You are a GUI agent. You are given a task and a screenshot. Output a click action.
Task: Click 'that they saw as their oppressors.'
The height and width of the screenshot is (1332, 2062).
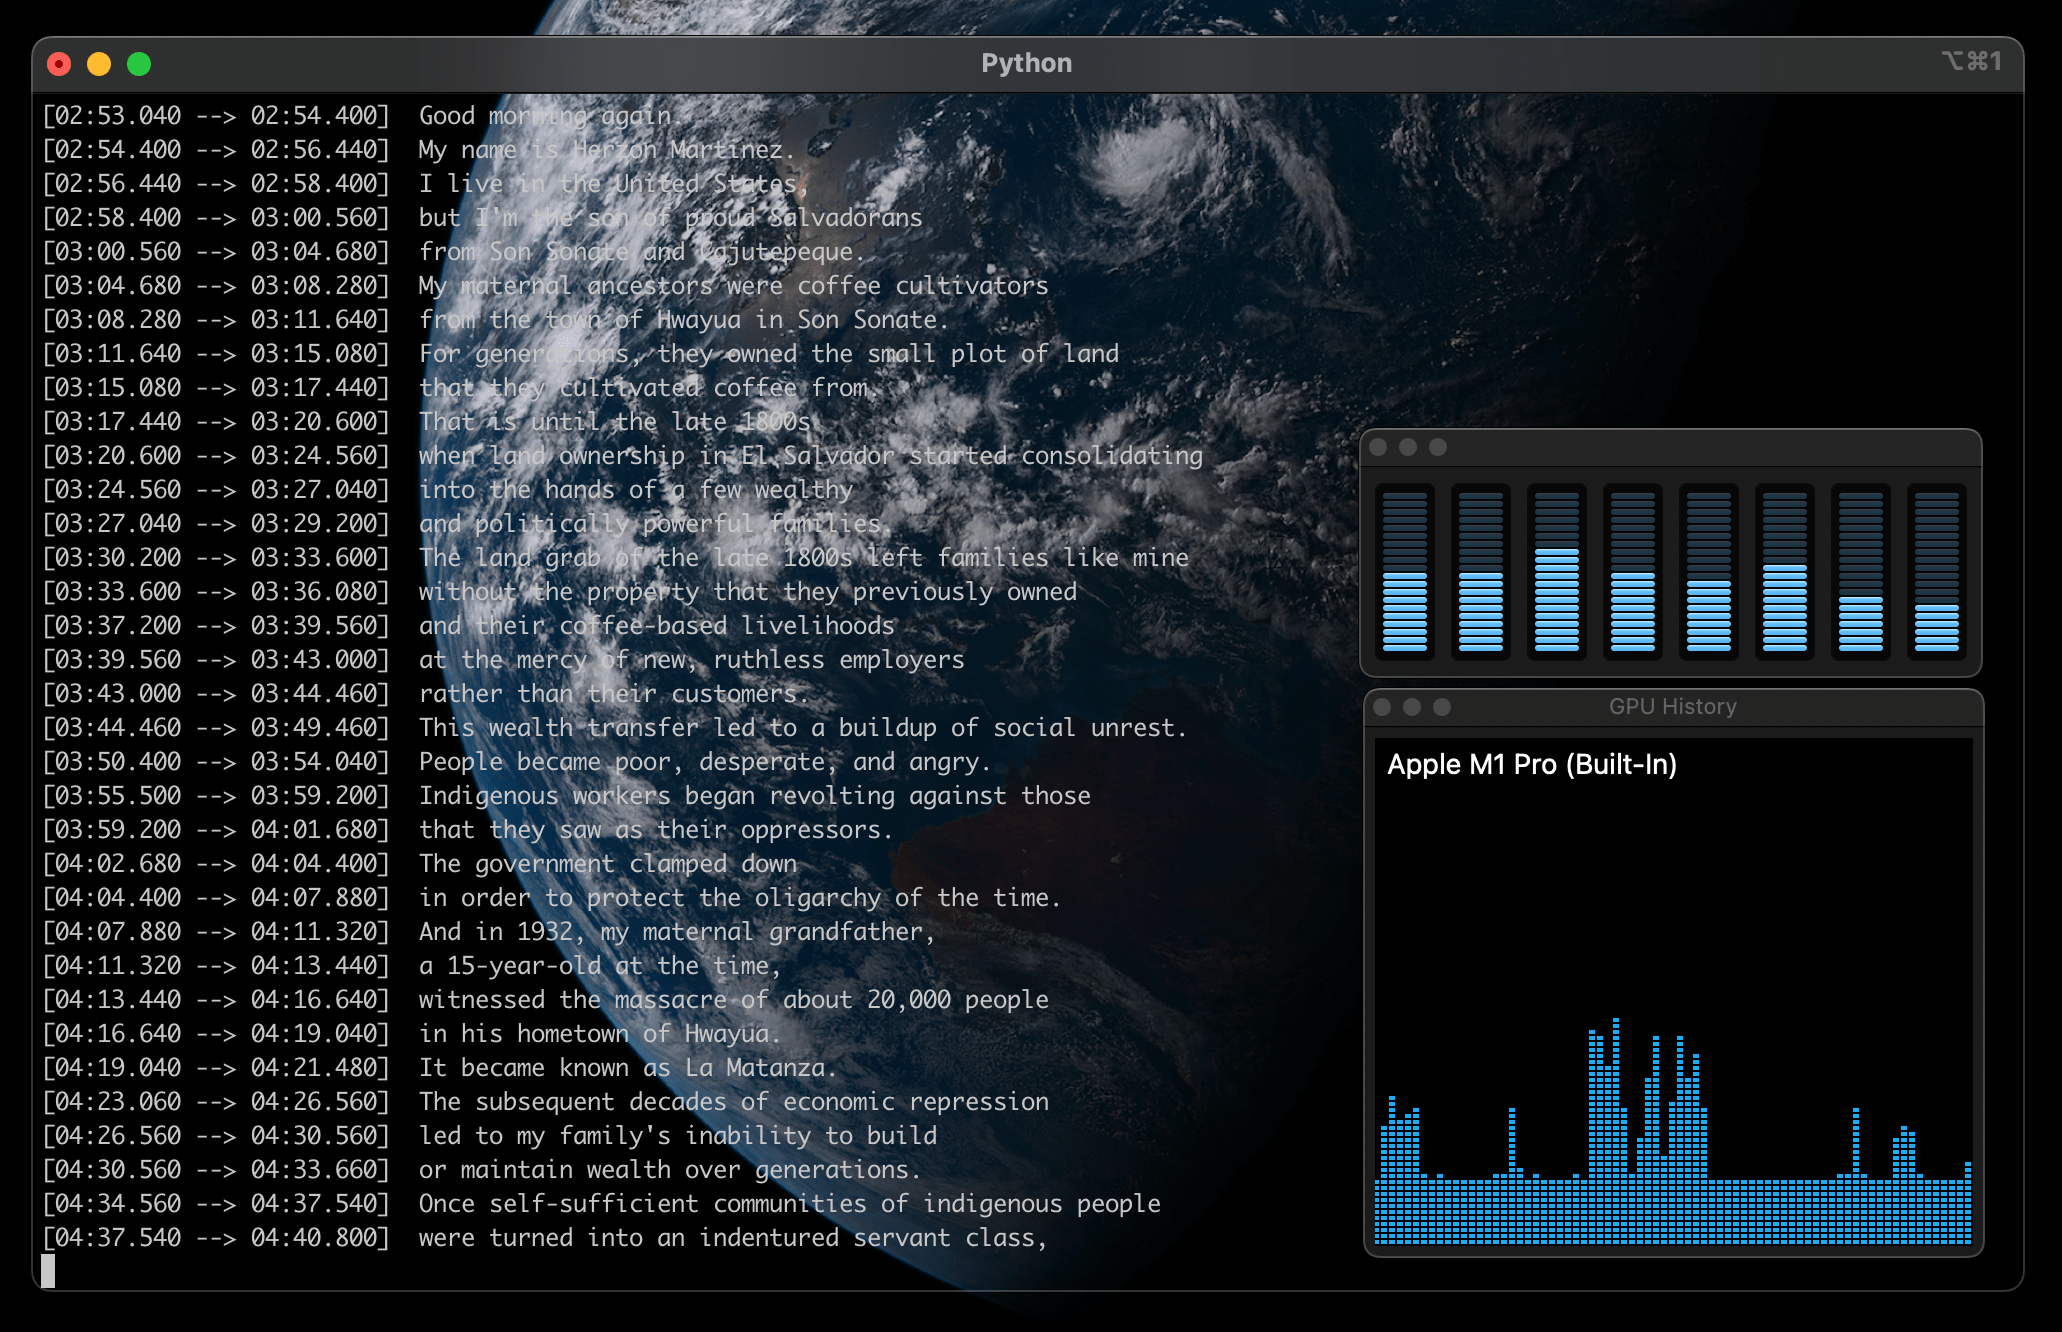656,830
